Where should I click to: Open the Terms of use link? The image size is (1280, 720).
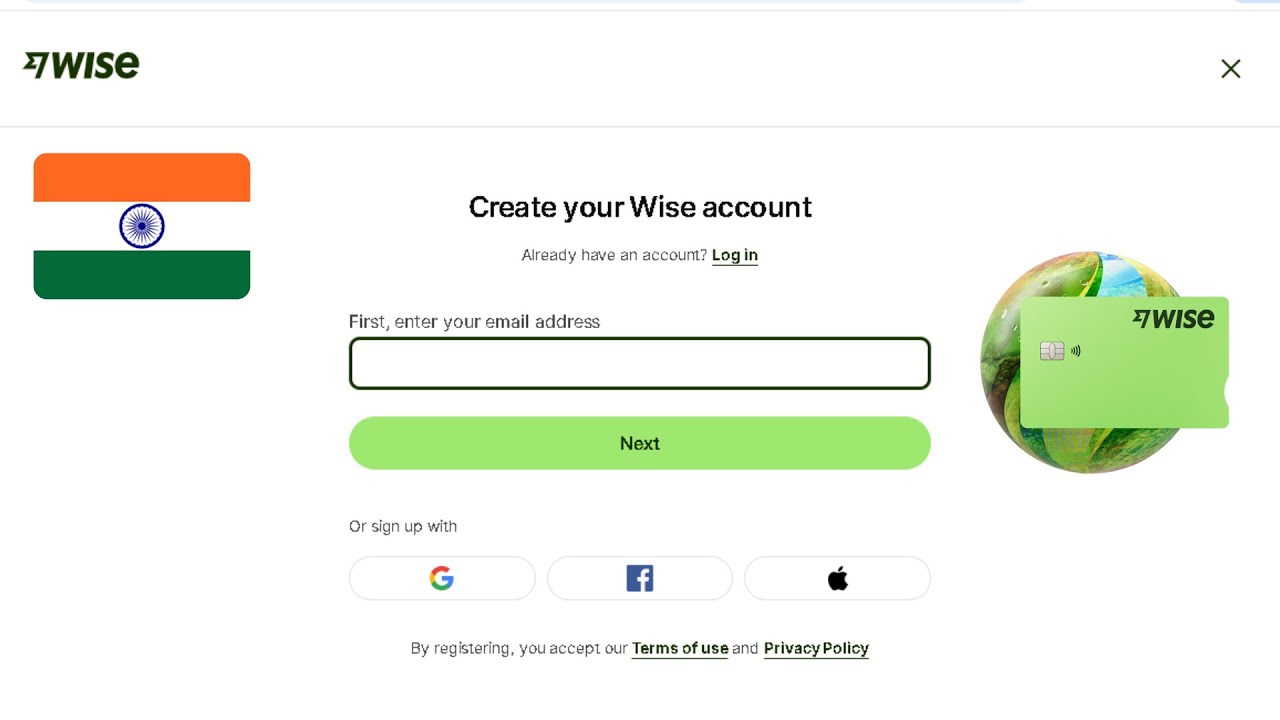(x=679, y=648)
